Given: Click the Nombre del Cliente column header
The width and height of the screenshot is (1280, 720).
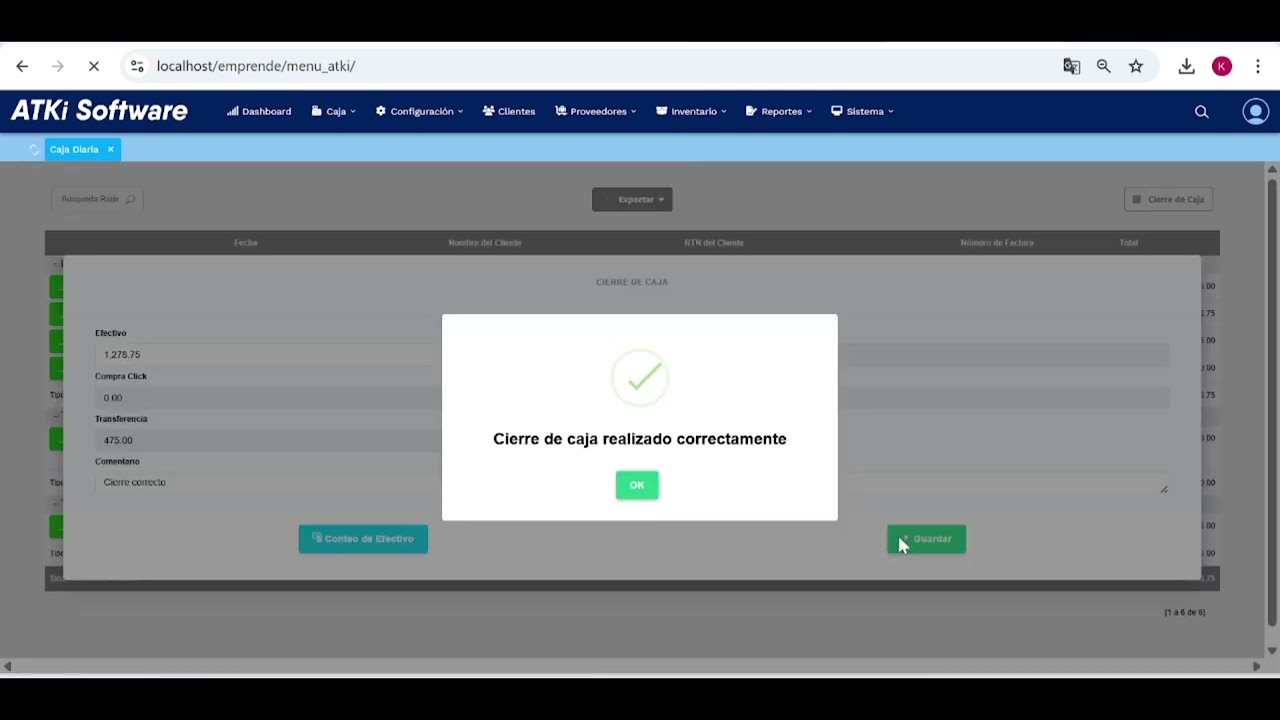Looking at the screenshot, I should tap(485, 243).
